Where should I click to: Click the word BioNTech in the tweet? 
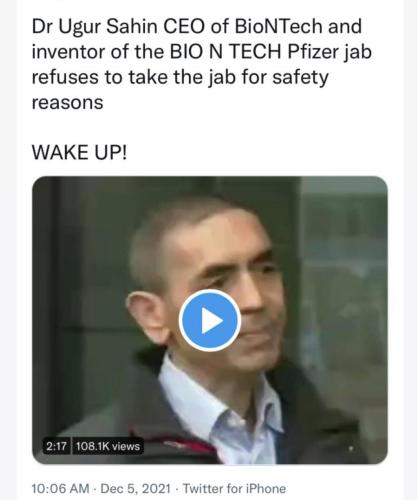coord(278,26)
